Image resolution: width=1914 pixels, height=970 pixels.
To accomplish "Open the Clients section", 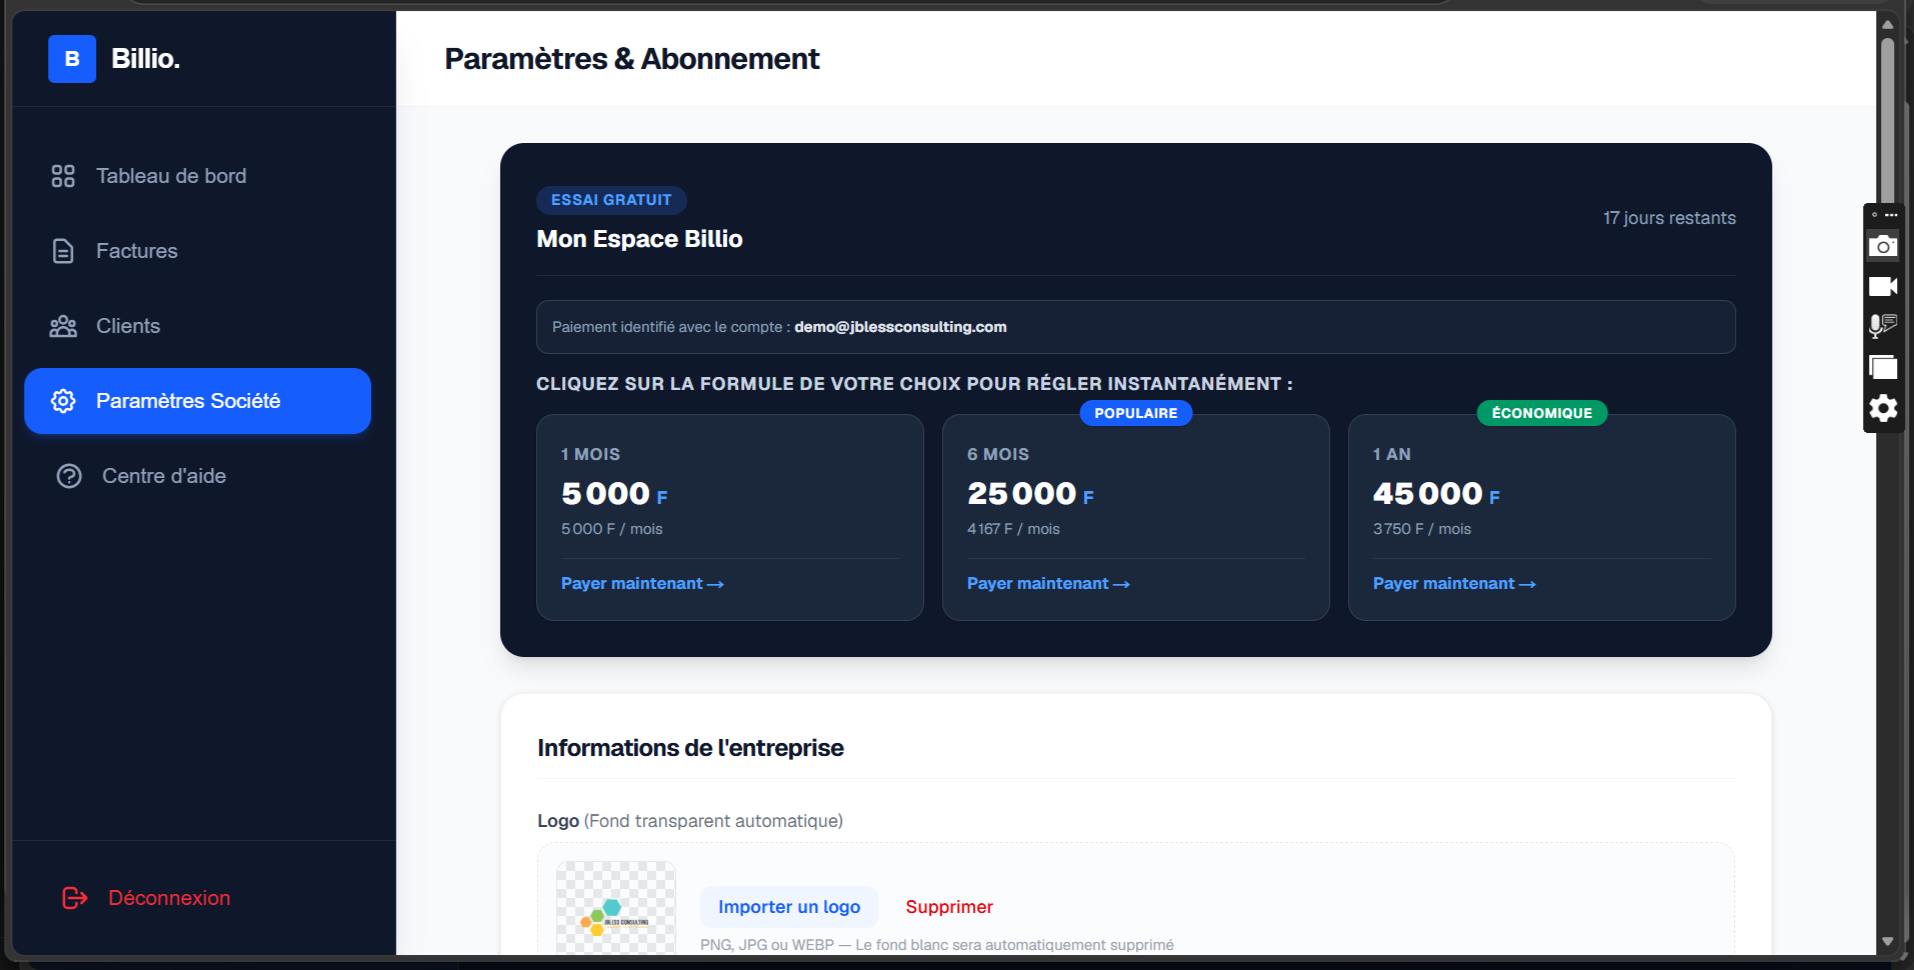I will (198, 326).
